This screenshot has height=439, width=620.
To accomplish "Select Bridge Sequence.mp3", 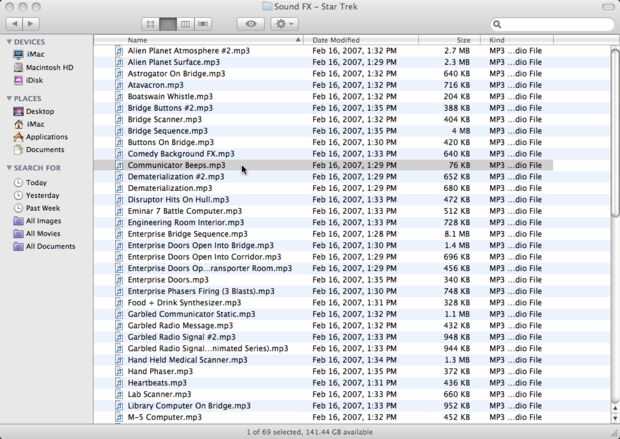I will pyautogui.click(x=168, y=131).
